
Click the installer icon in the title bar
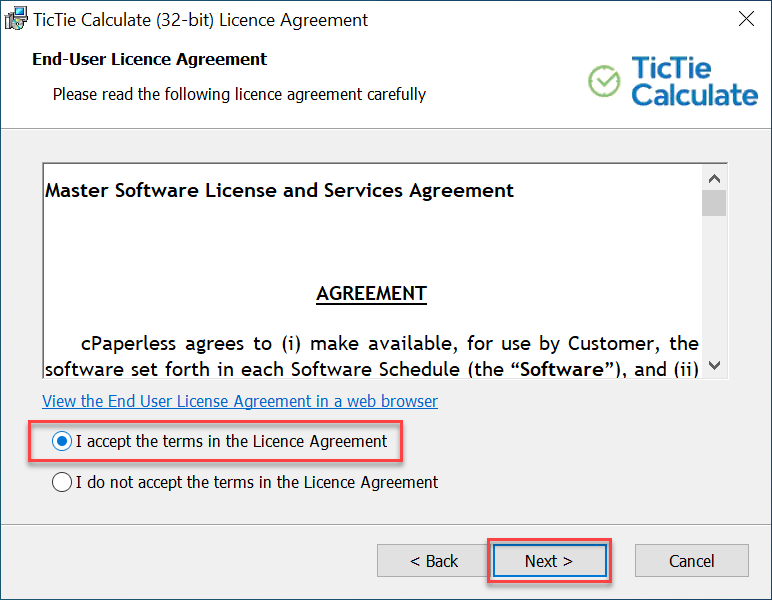(16, 19)
